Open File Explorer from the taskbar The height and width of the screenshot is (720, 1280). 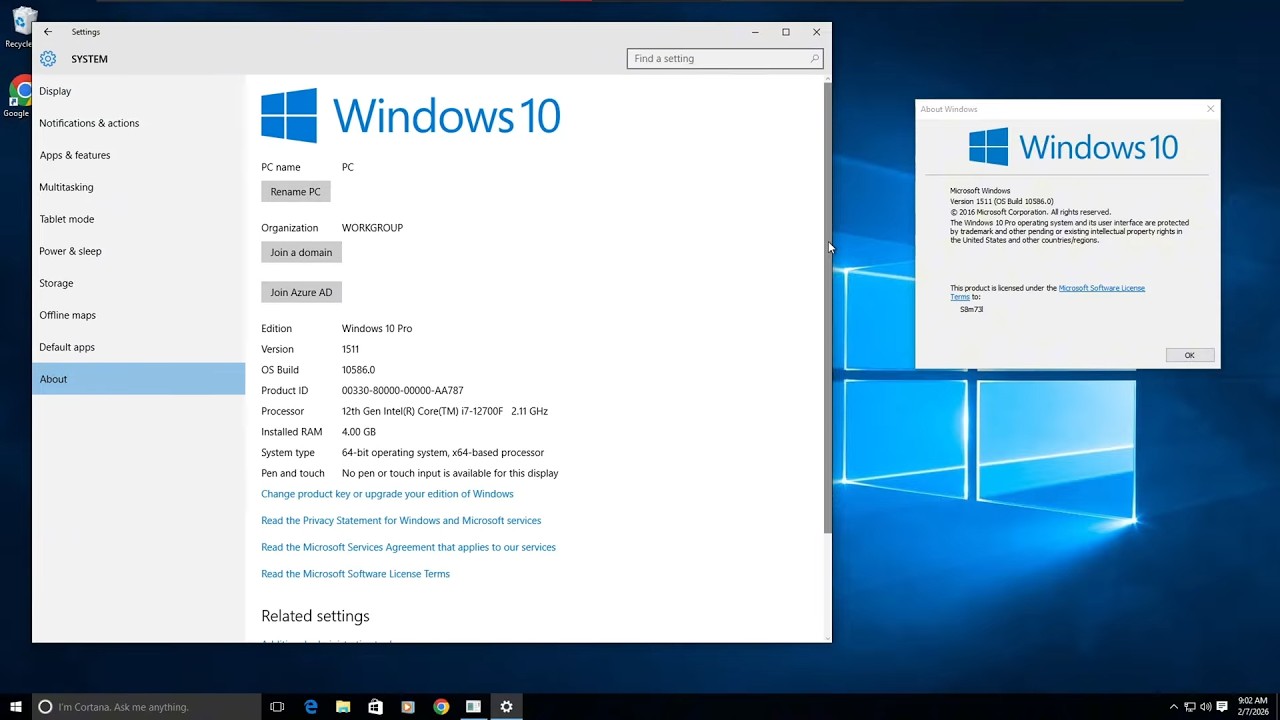(343, 707)
